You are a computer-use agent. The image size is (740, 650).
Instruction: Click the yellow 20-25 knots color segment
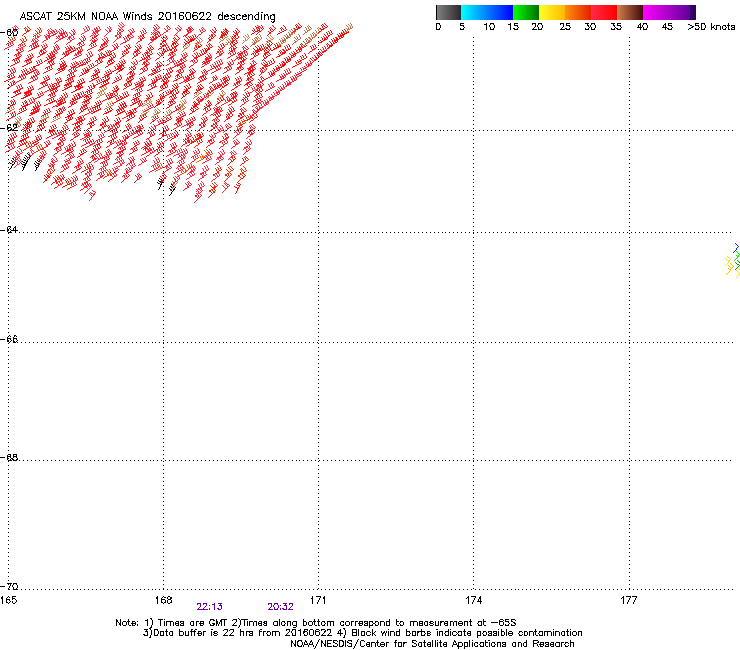(552, 12)
